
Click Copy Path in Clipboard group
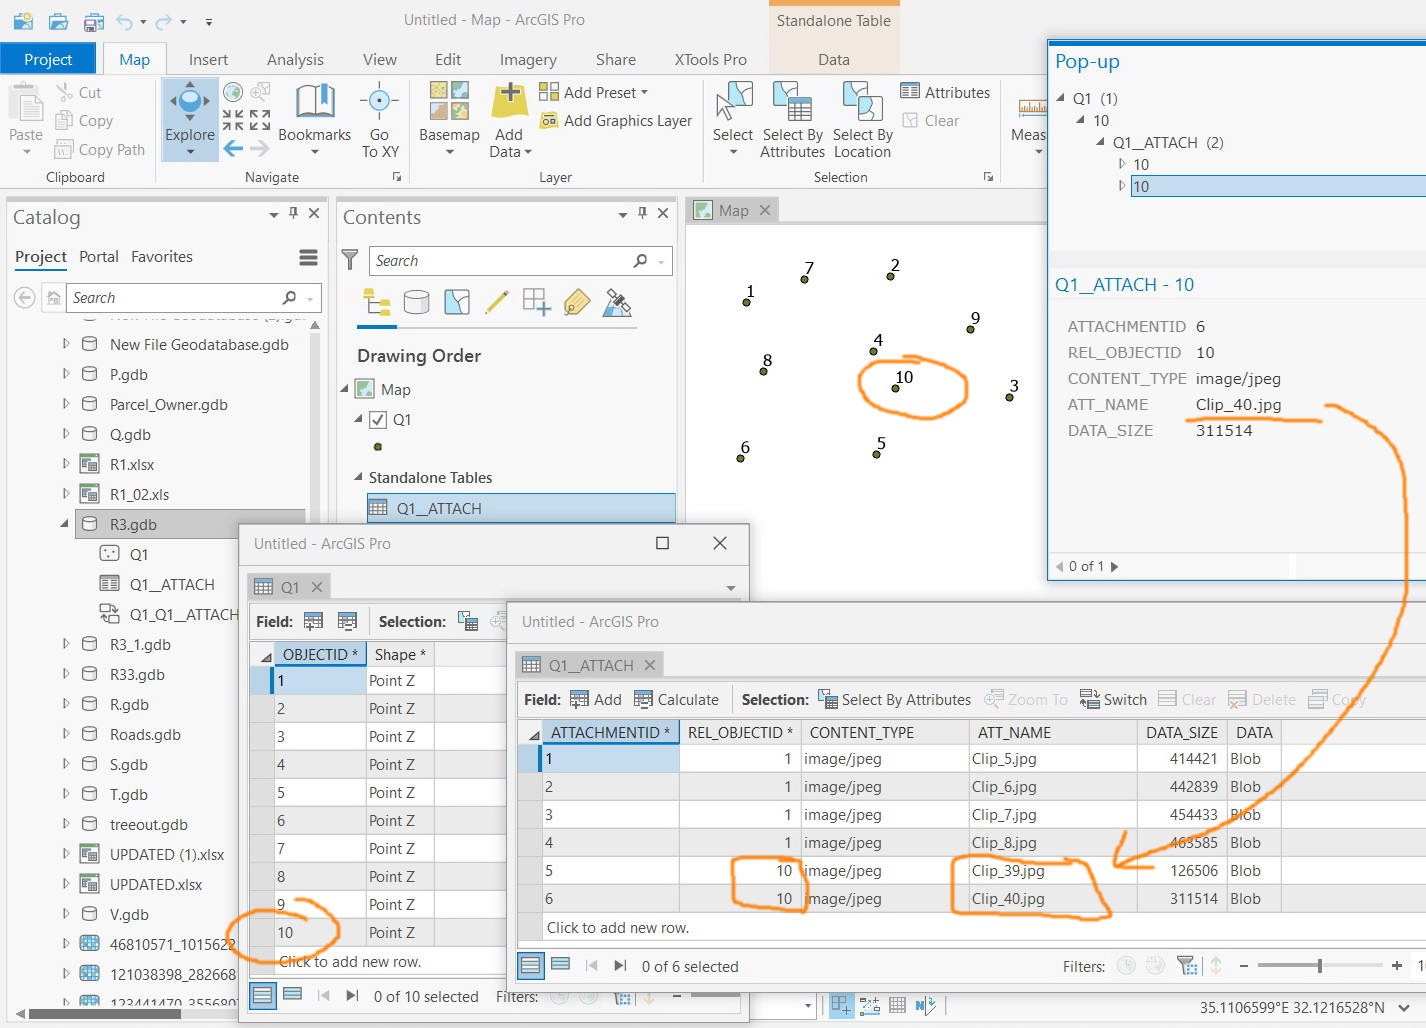coord(100,150)
